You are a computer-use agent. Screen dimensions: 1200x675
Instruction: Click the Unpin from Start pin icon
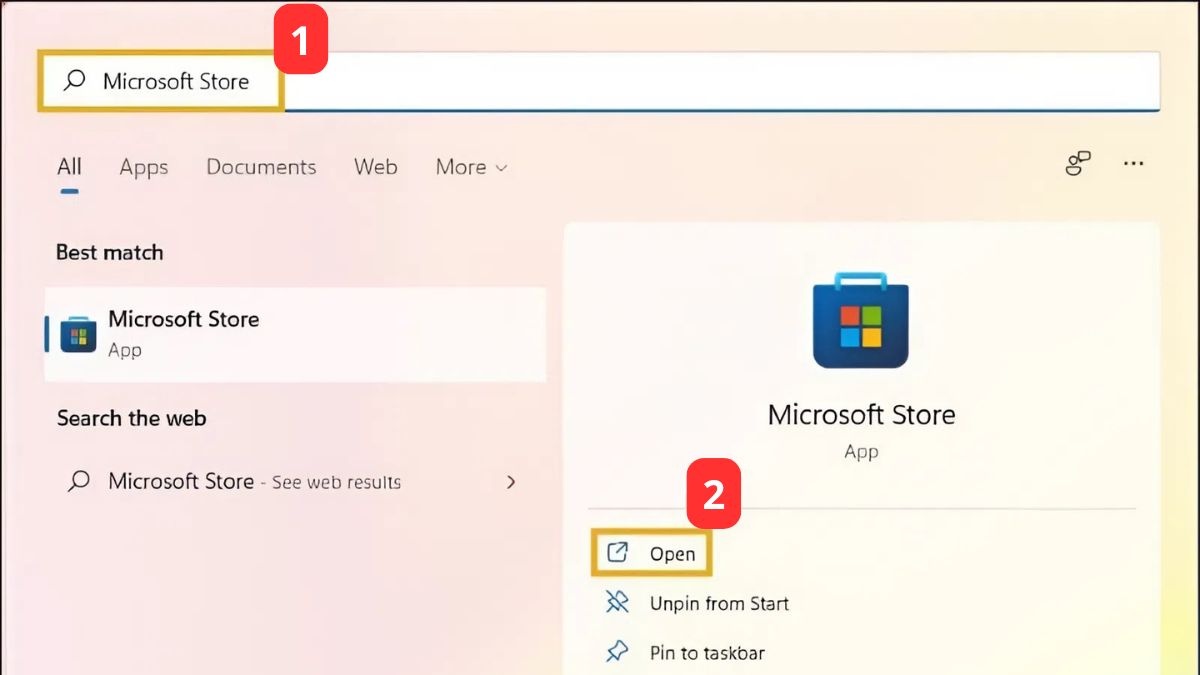[x=617, y=602]
